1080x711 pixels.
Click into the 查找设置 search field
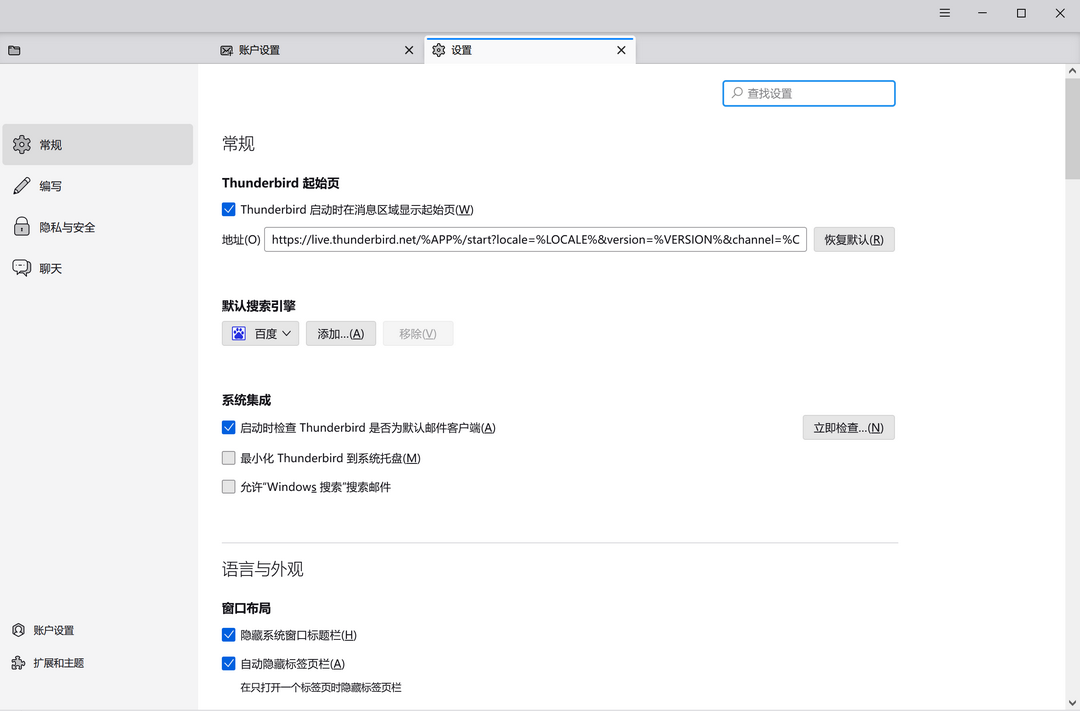pos(808,93)
